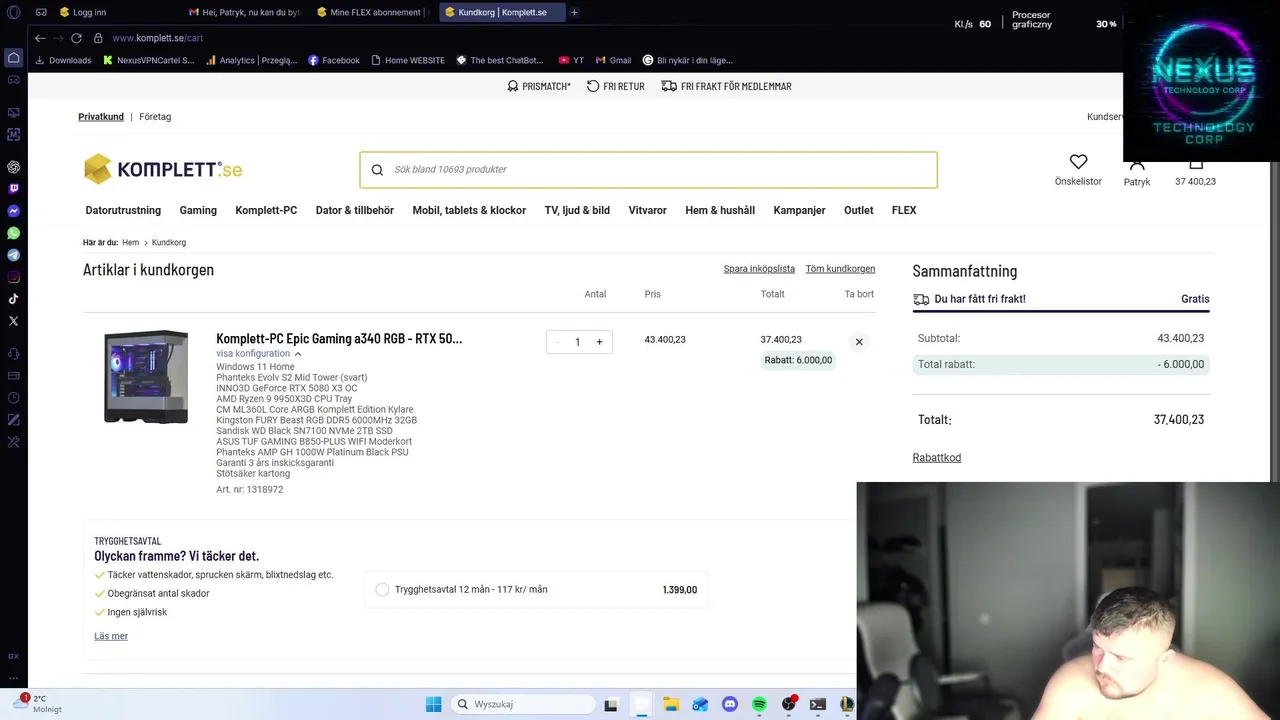
Task: Open WhatsApp in the browser sidebar
Action: 14,233
